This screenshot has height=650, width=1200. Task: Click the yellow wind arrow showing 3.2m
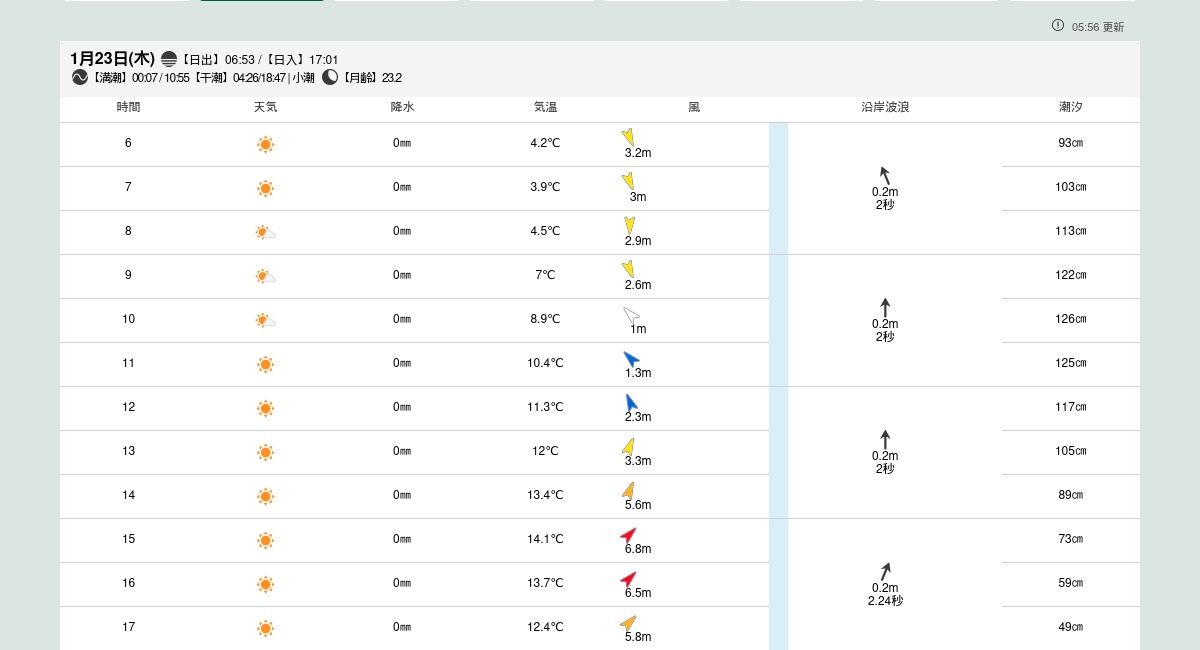click(x=628, y=136)
